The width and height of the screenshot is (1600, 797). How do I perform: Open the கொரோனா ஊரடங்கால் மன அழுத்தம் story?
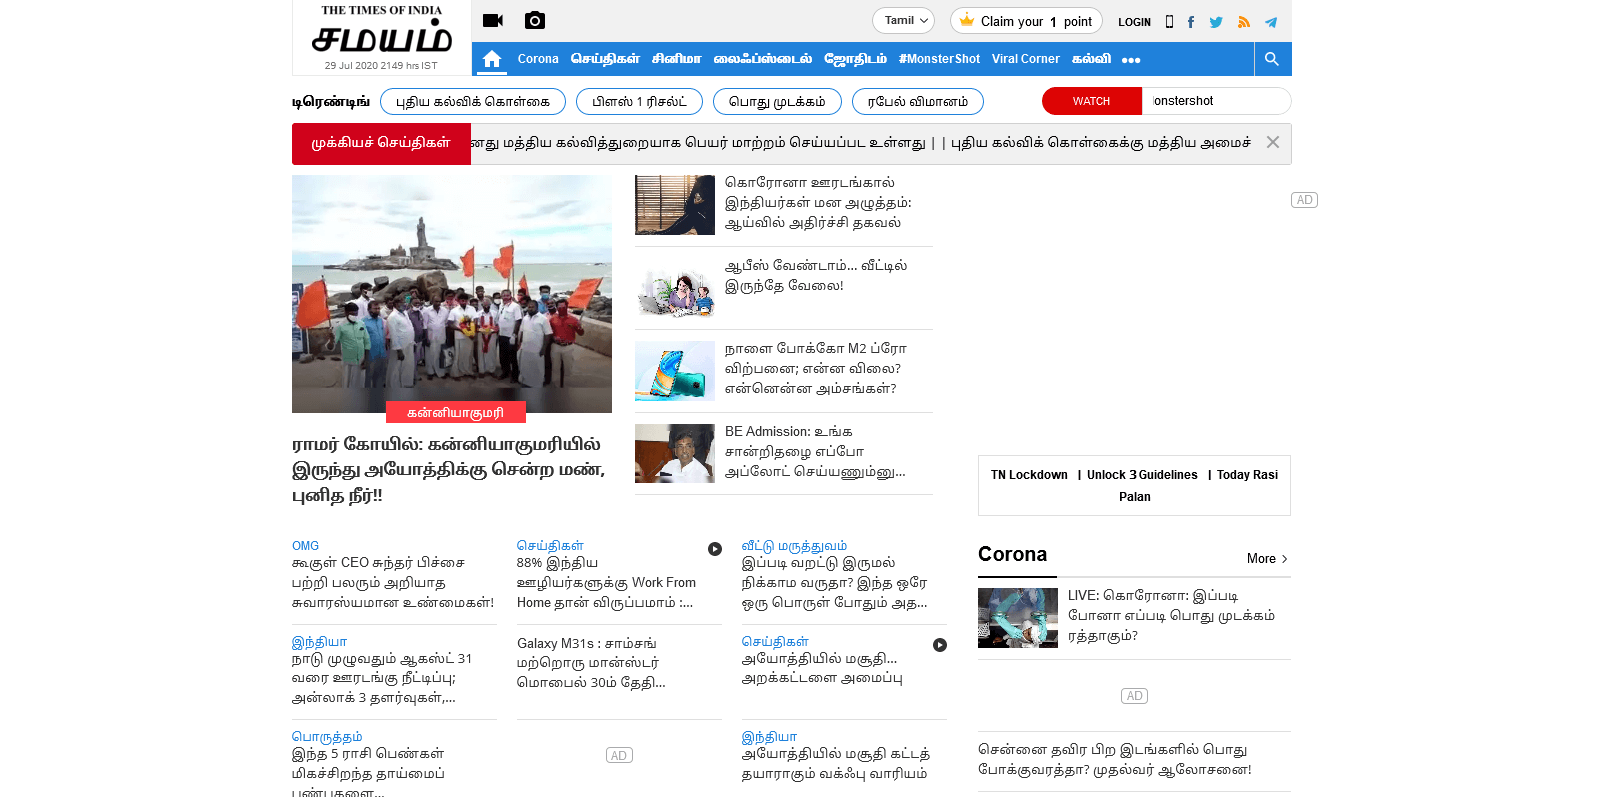pyautogui.click(x=818, y=203)
